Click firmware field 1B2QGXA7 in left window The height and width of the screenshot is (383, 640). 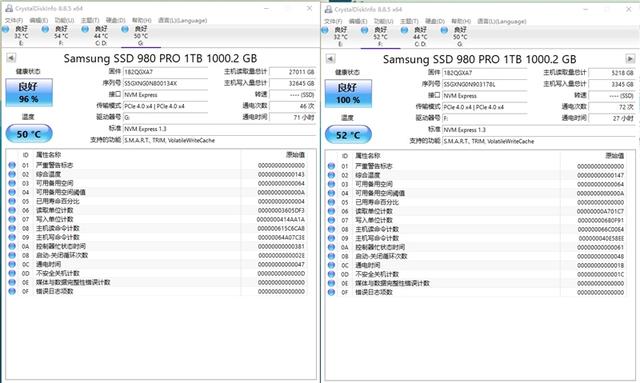point(165,72)
